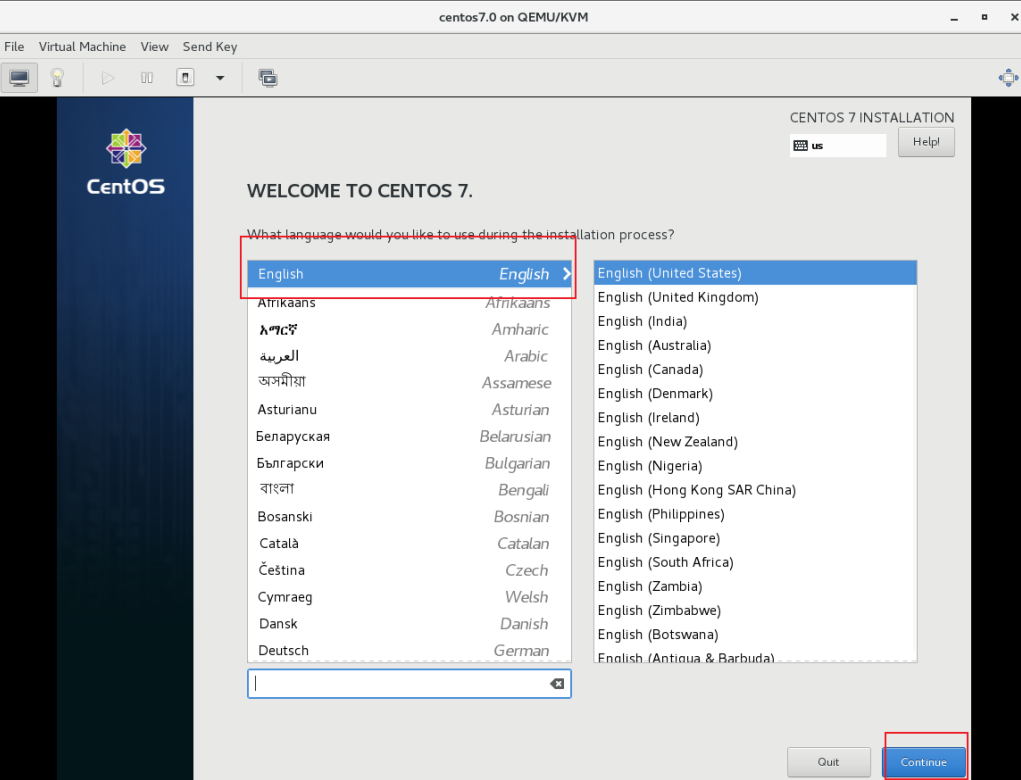
Task: Select Bulgarian language row
Action: [410, 463]
